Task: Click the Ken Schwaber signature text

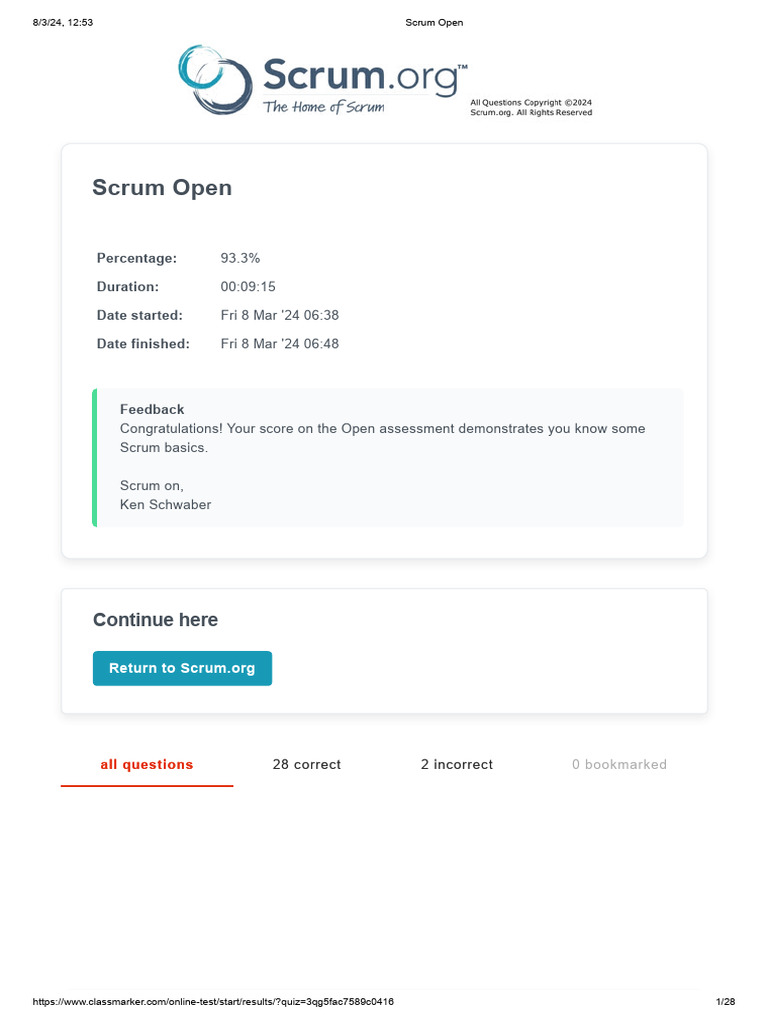Action: 165,505
